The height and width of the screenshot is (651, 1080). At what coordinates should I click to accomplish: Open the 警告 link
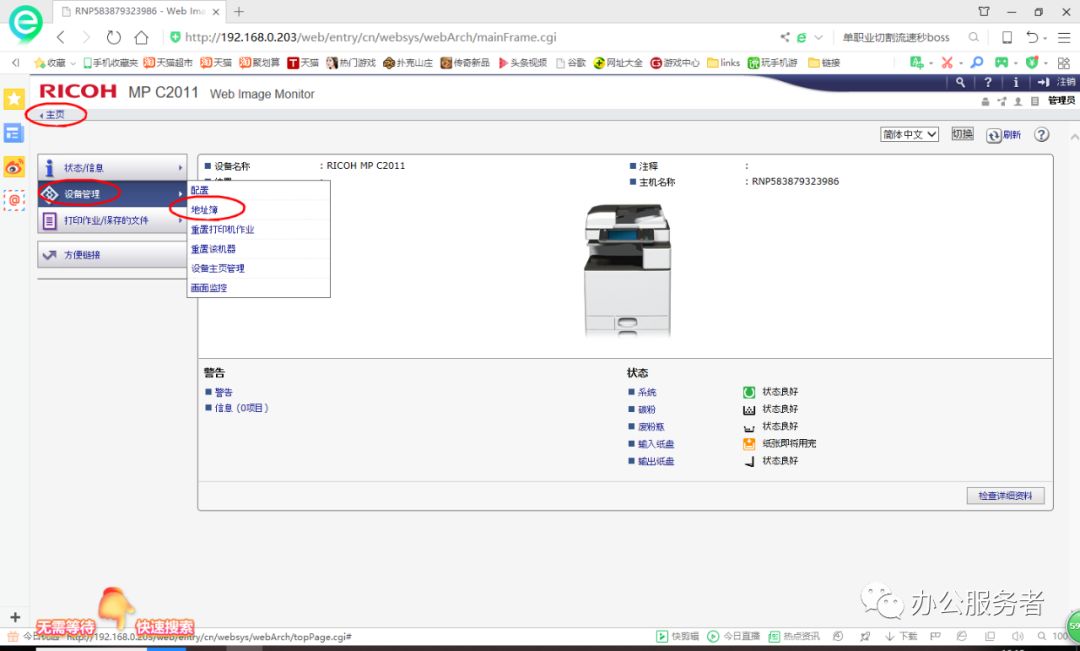point(223,392)
